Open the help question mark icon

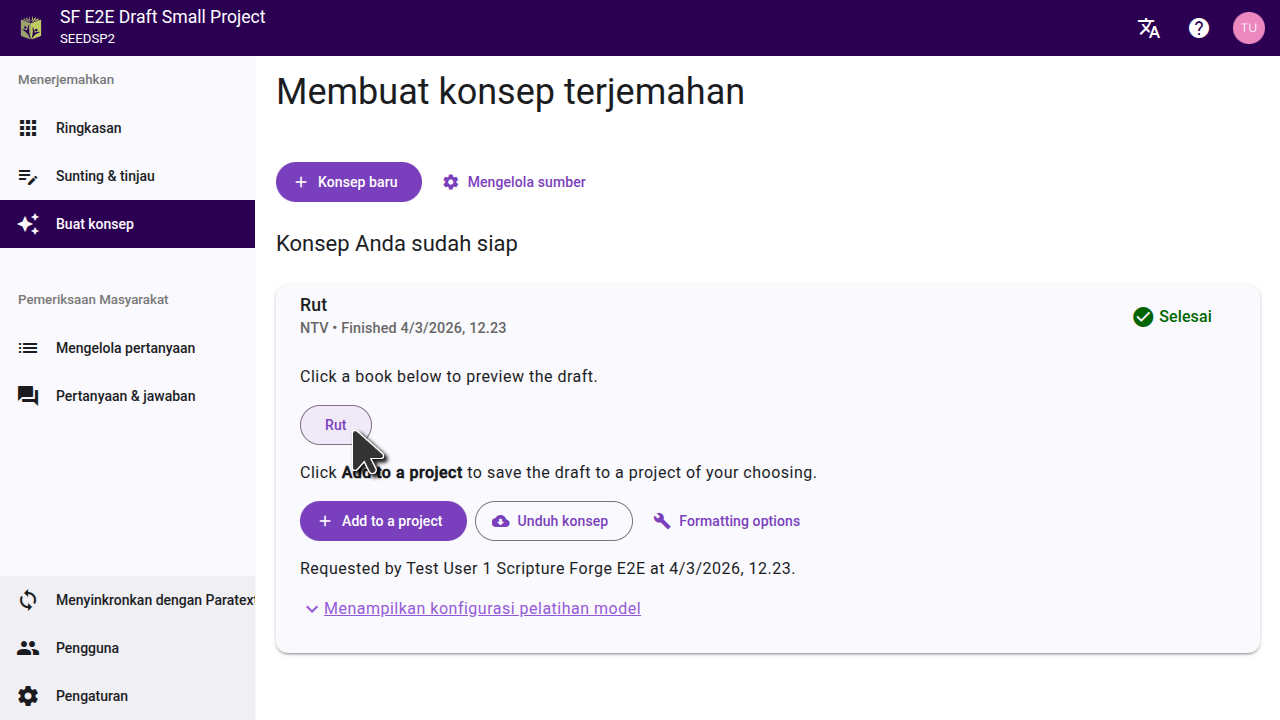click(1199, 28)
